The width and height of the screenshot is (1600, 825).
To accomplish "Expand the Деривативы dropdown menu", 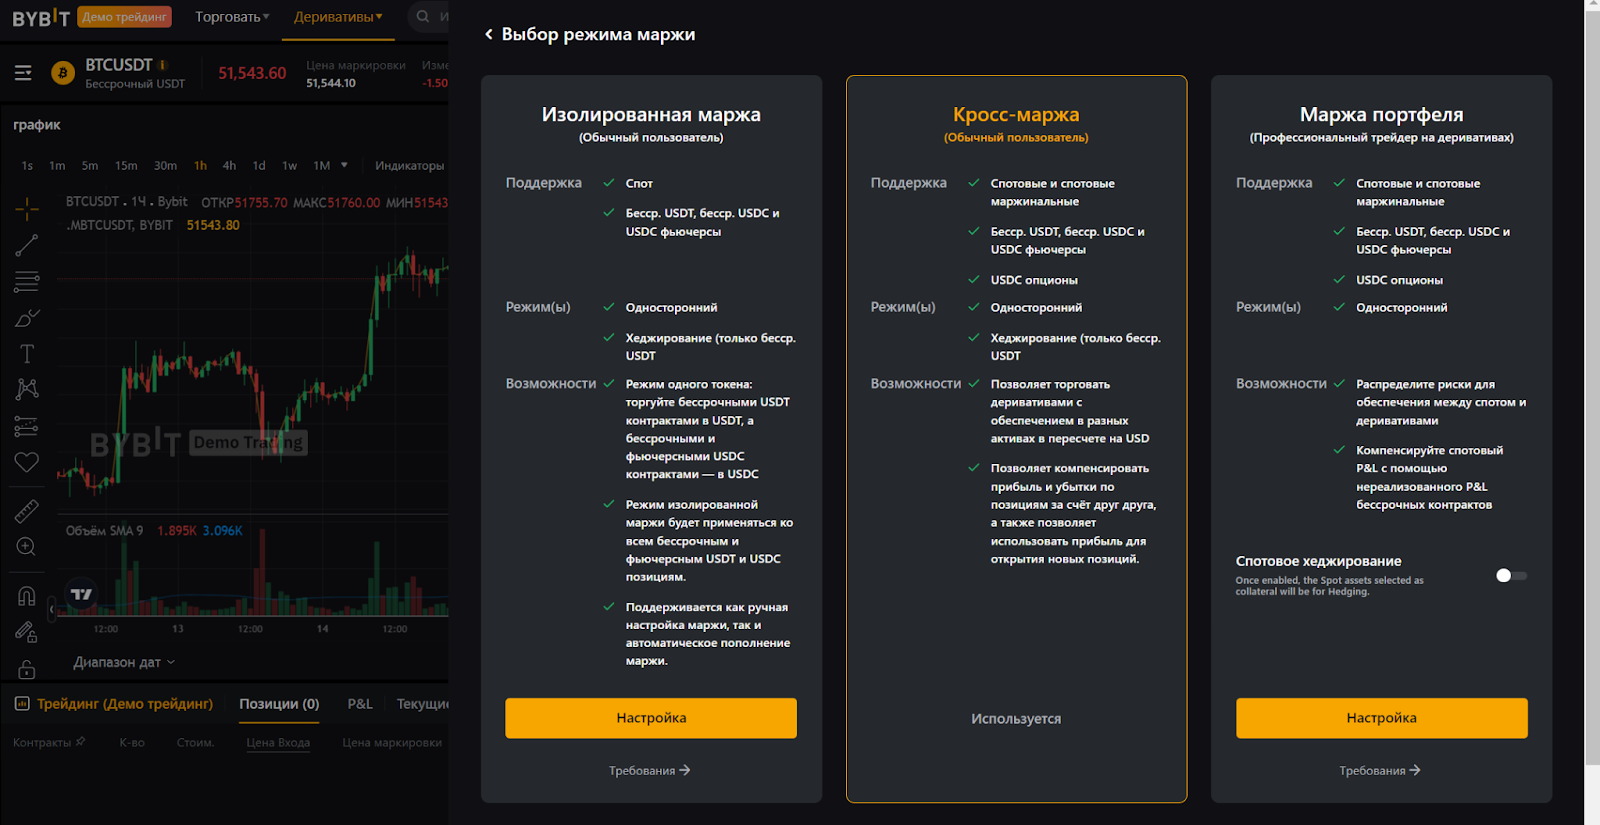I will click(338, 17).
